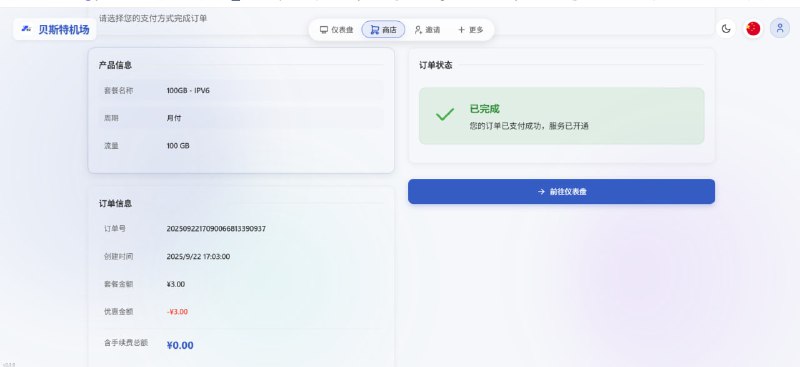Click the 前往仪表盘 button
The width and height of the screenshot is (800, 367).
pos(561,191)
